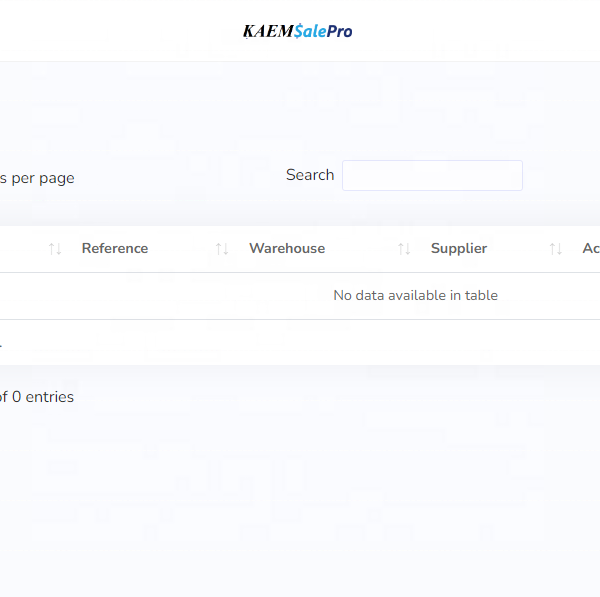Click 'No data available in table' message
This screenshot has width=600, height=597.
[x=415, y=296]
